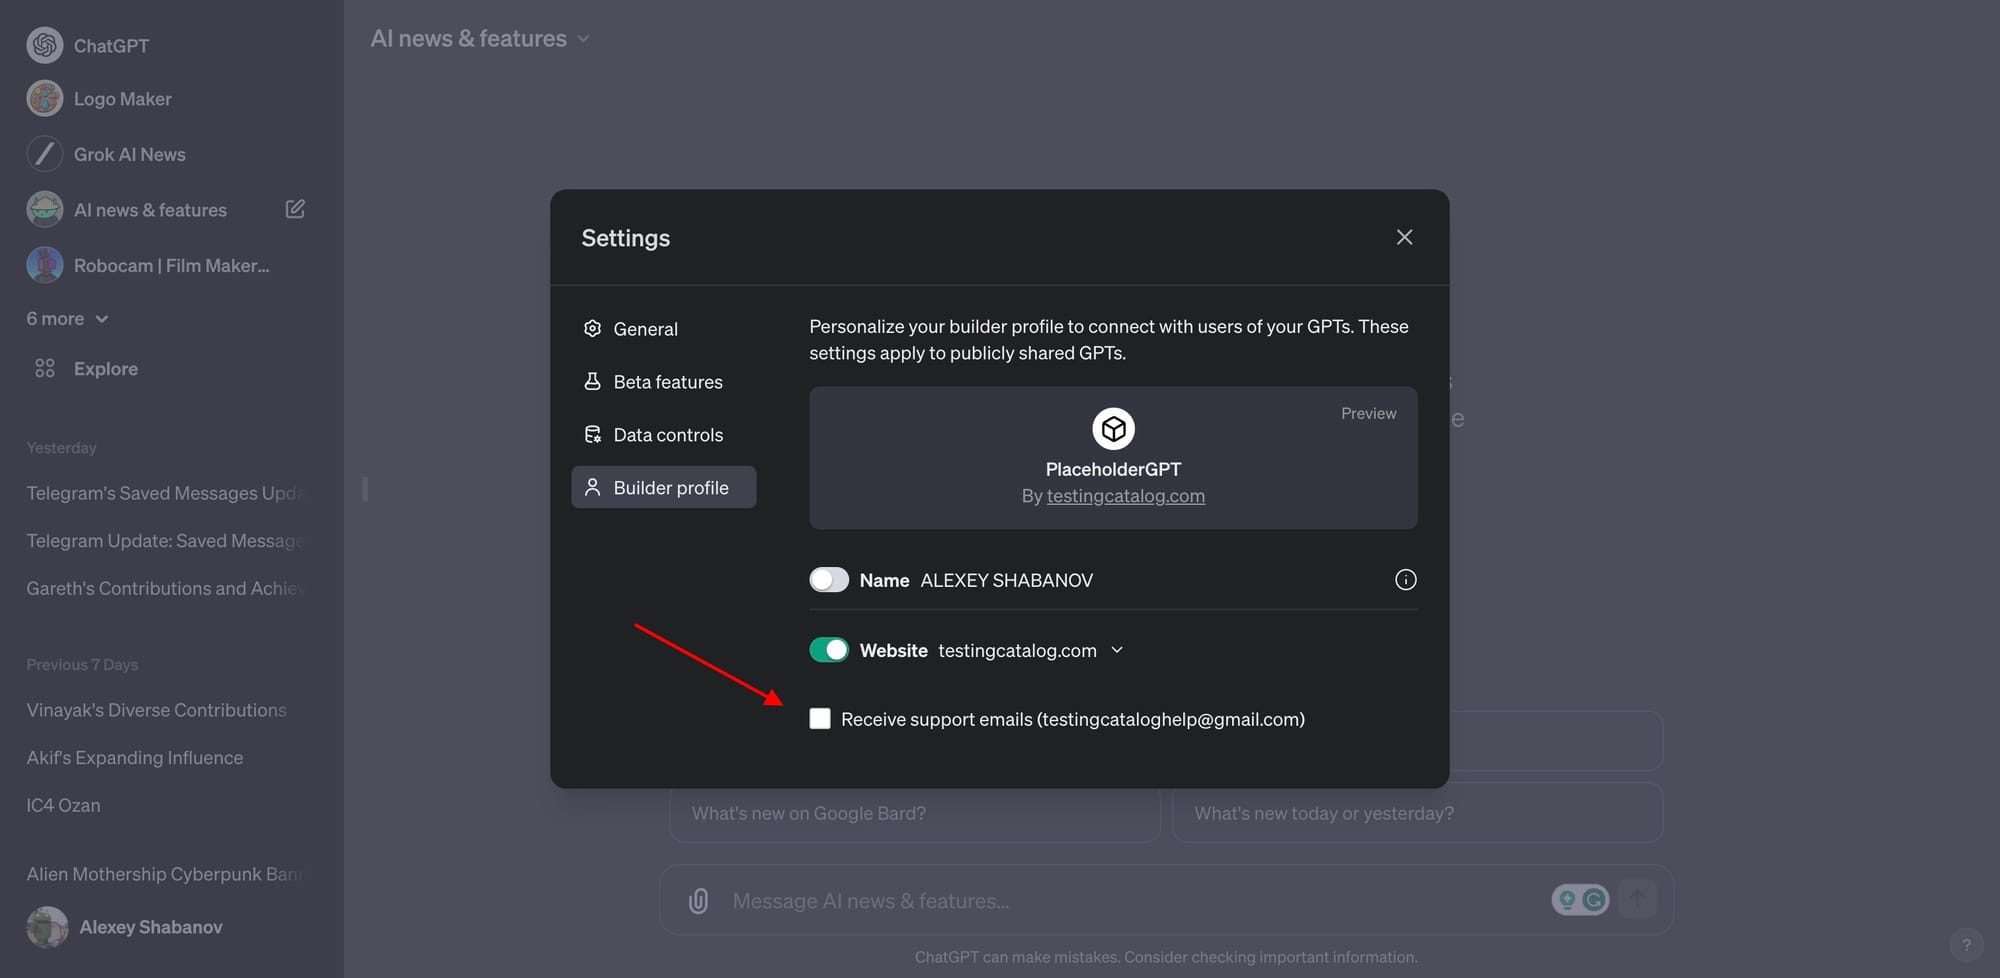Open Robocam Film Maker avatar icon
Image resolution: width=2000 pixels, height=978 pixels.
point(45,265)
